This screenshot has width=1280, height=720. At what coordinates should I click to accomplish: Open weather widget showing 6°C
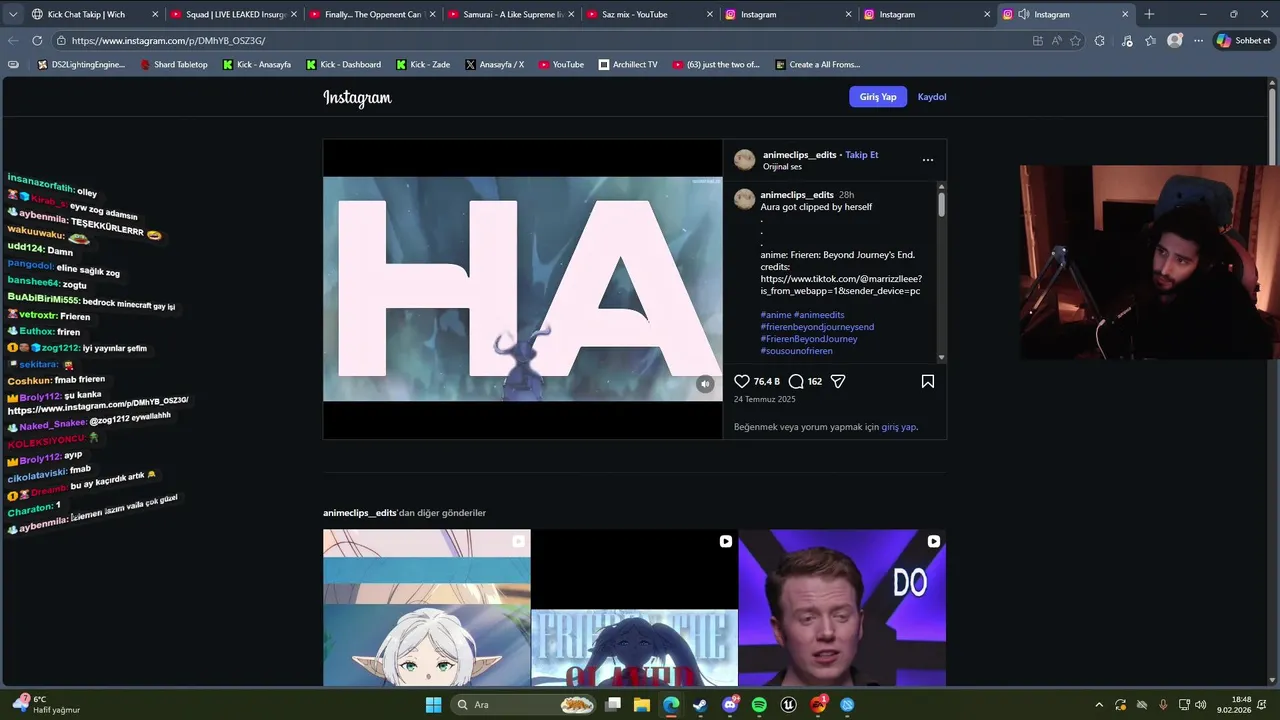point(48,704)
